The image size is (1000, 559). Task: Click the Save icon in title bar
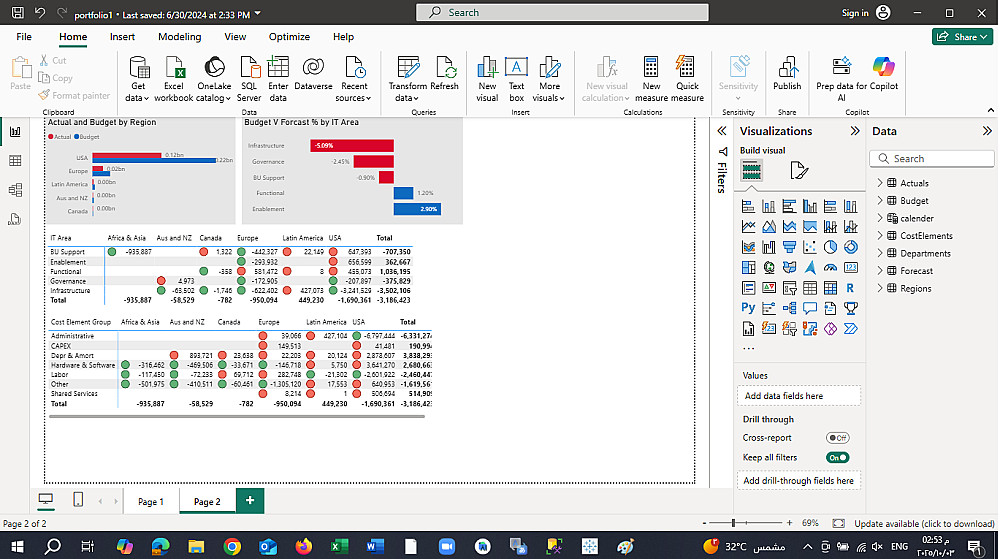(x=18, y=12)
